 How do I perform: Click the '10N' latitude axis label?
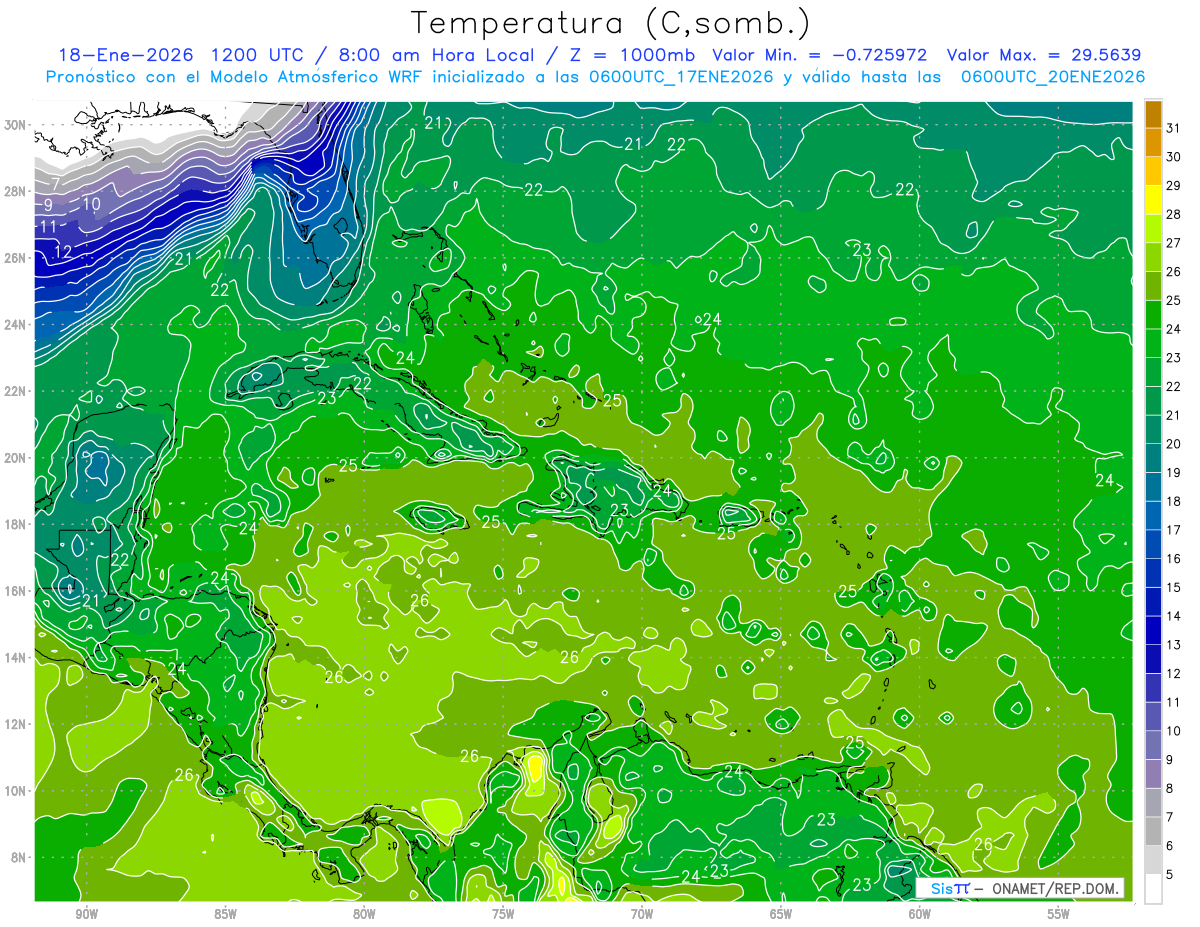click(x=16, y=791)
